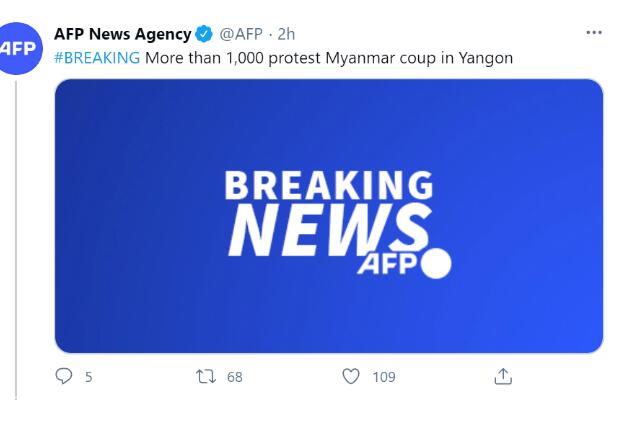Viewport: 622px width, 421px height.
Task: Open the @AFP handle link
Action: coord(240,34)
